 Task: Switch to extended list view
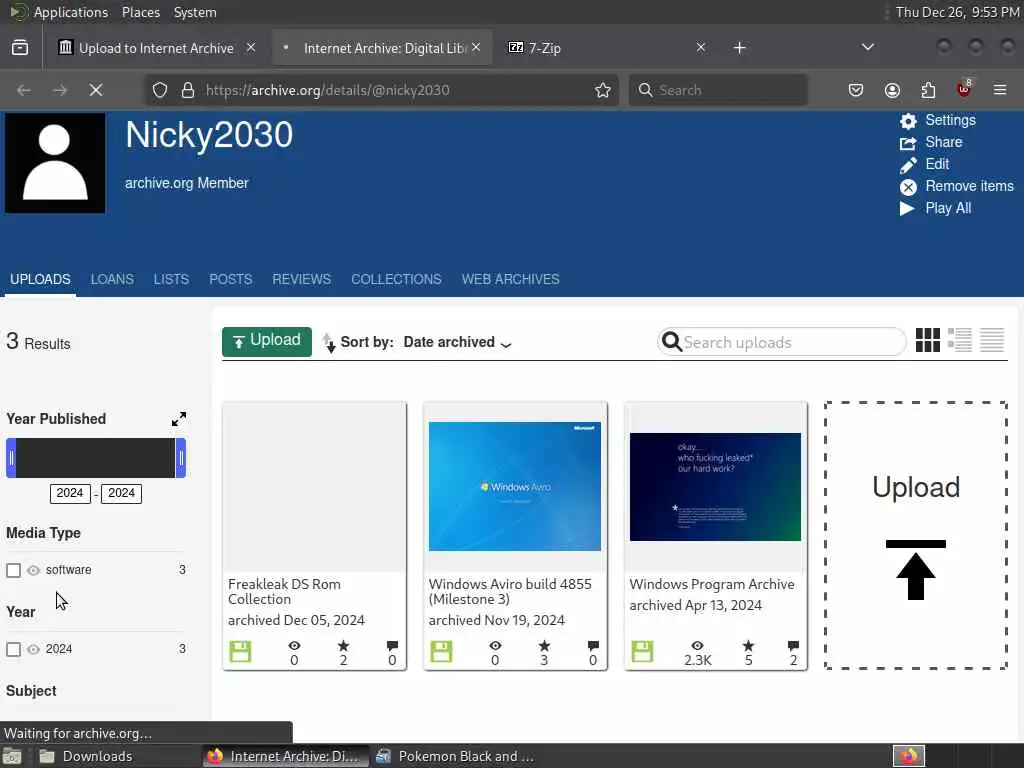tap(959, 340)
